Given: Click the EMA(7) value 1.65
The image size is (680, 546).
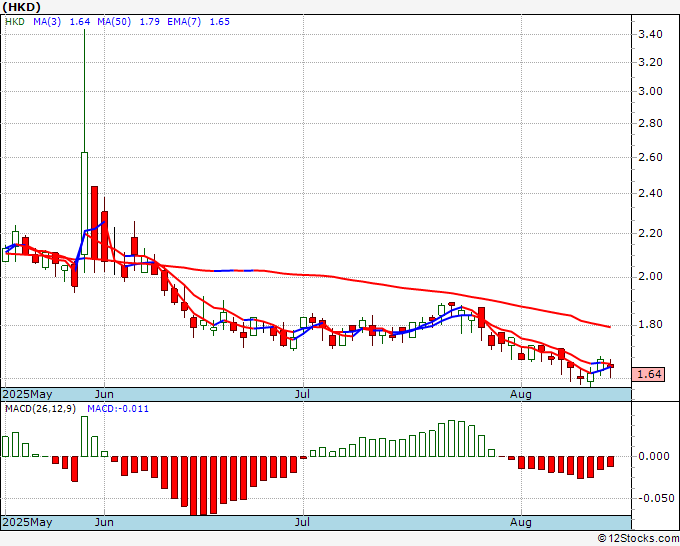Looking at the screenshot, I should [220, 22].
